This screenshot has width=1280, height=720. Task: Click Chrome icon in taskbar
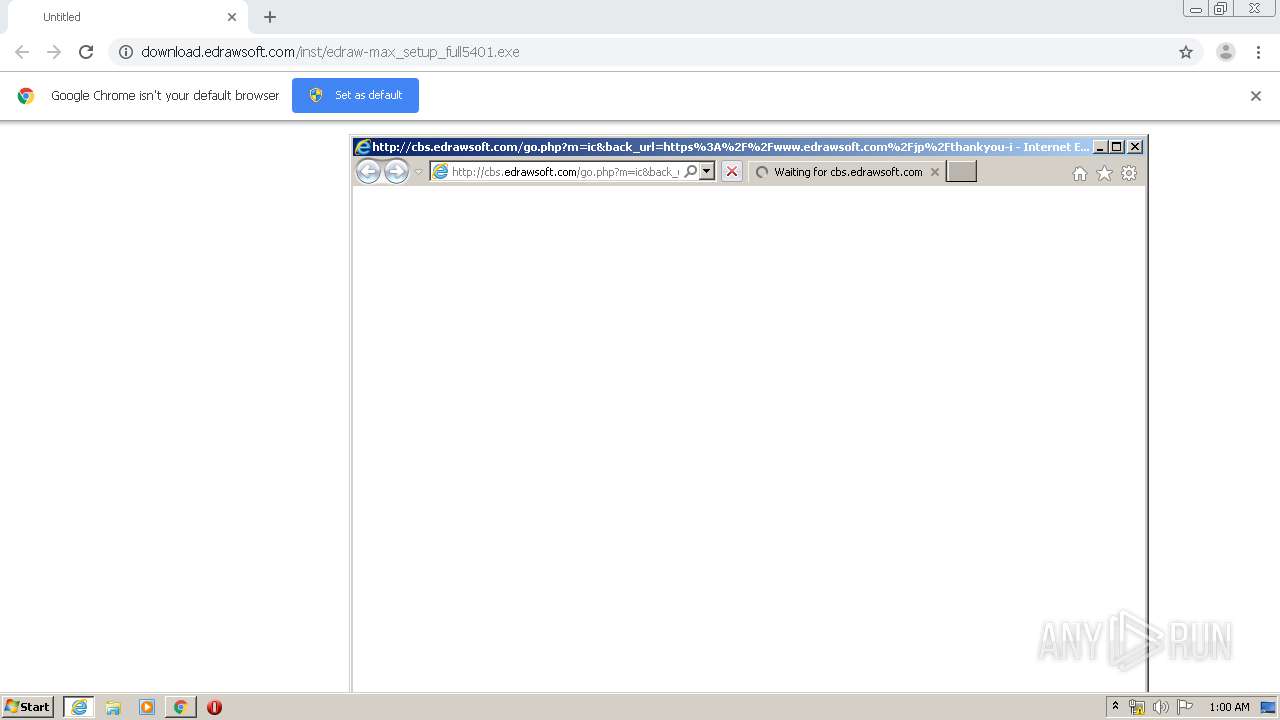180,707
